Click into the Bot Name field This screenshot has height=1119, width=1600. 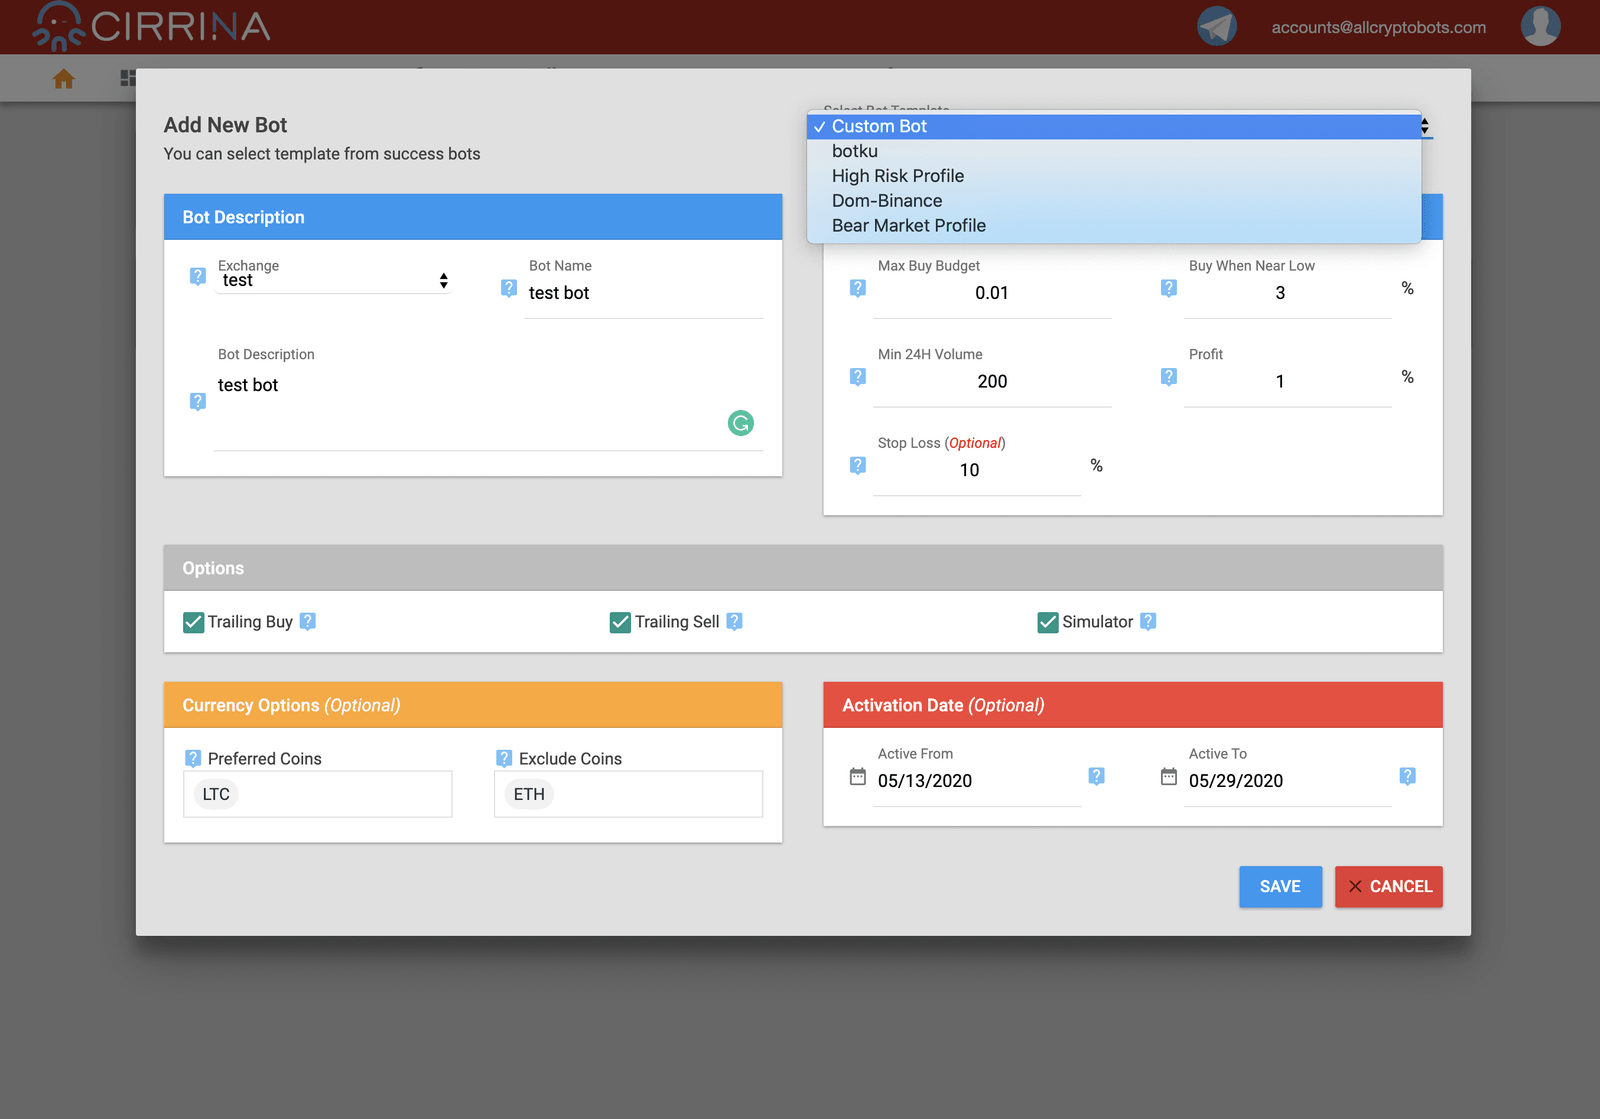[644, 293]
